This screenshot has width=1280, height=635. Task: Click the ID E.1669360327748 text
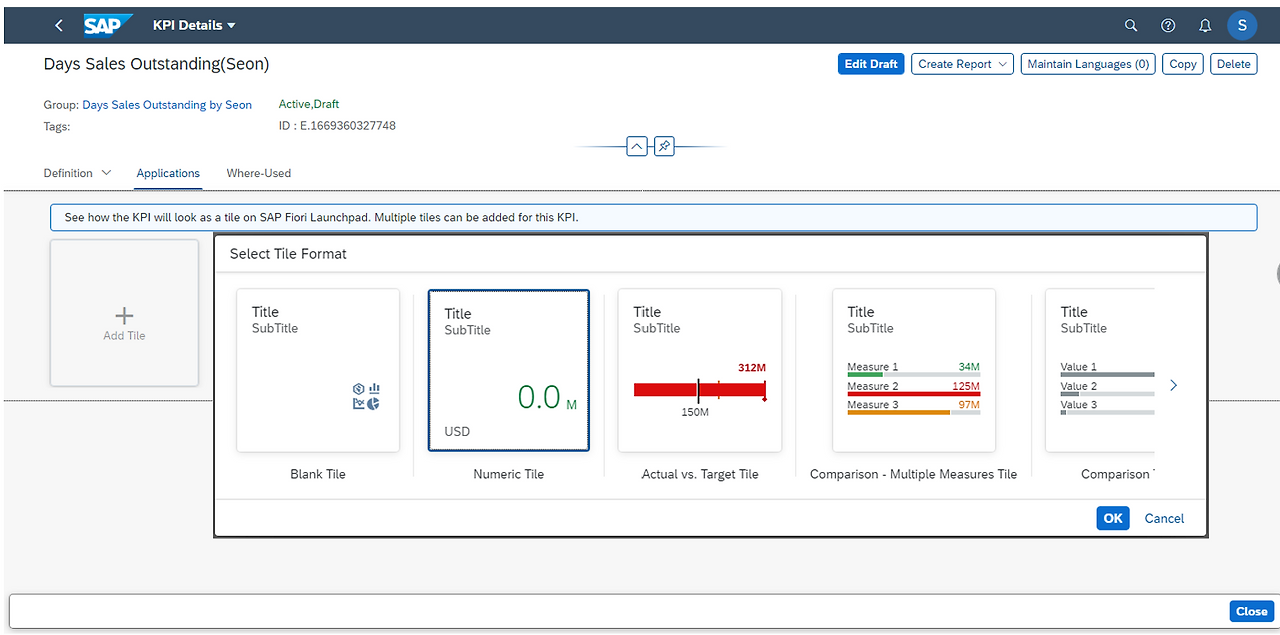pos(337,126)
